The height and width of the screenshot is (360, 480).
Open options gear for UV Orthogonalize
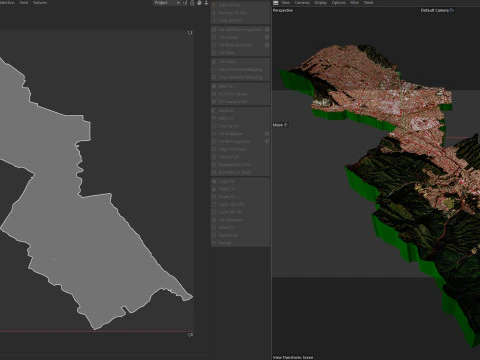pos(267,141)
